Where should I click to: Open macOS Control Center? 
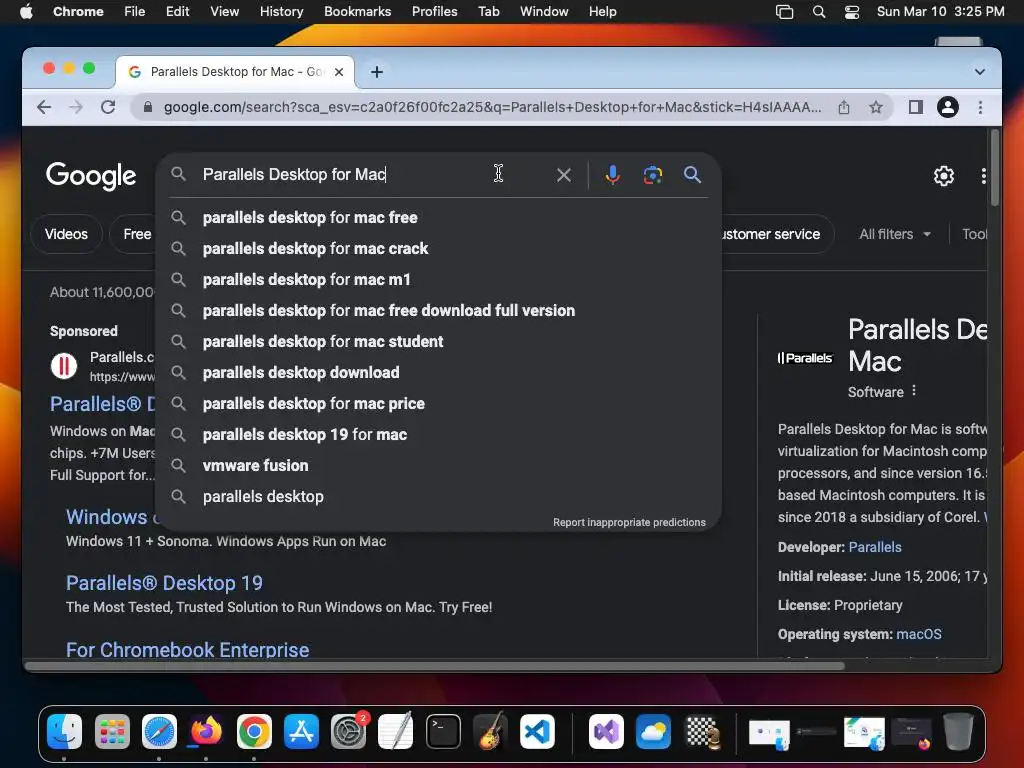coord(852,12)
